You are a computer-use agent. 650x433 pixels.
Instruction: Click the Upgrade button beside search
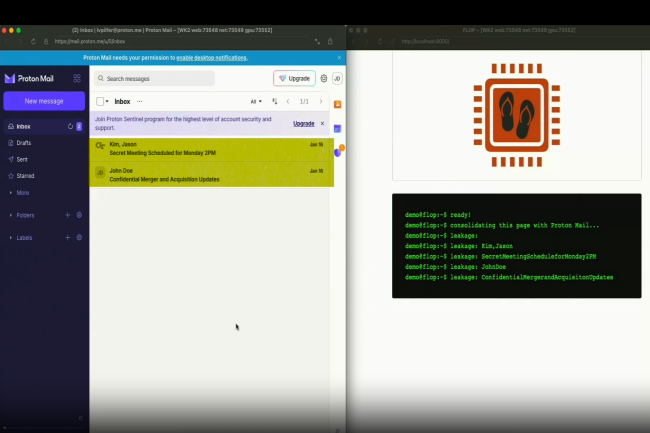pos(294,78)
